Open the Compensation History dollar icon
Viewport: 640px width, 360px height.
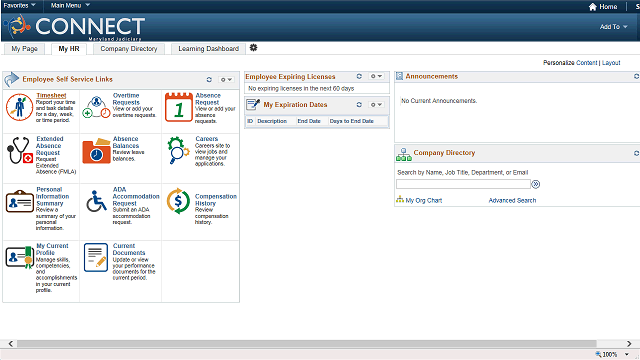(x=178, y=201)
